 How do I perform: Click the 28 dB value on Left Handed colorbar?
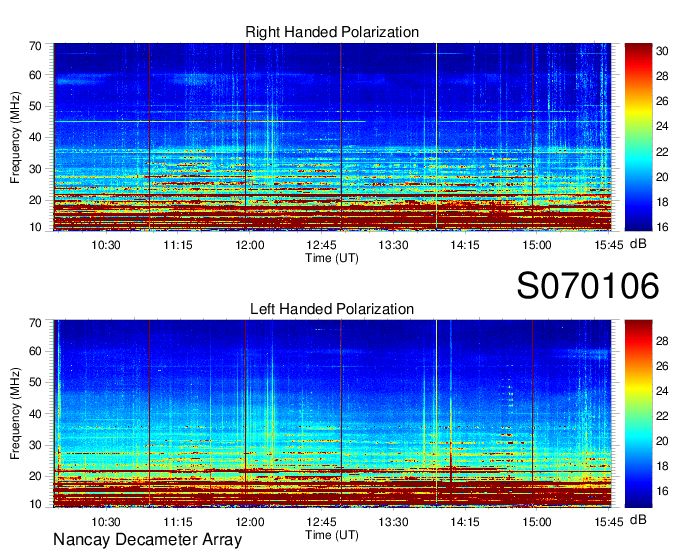(x=662, y=341)
